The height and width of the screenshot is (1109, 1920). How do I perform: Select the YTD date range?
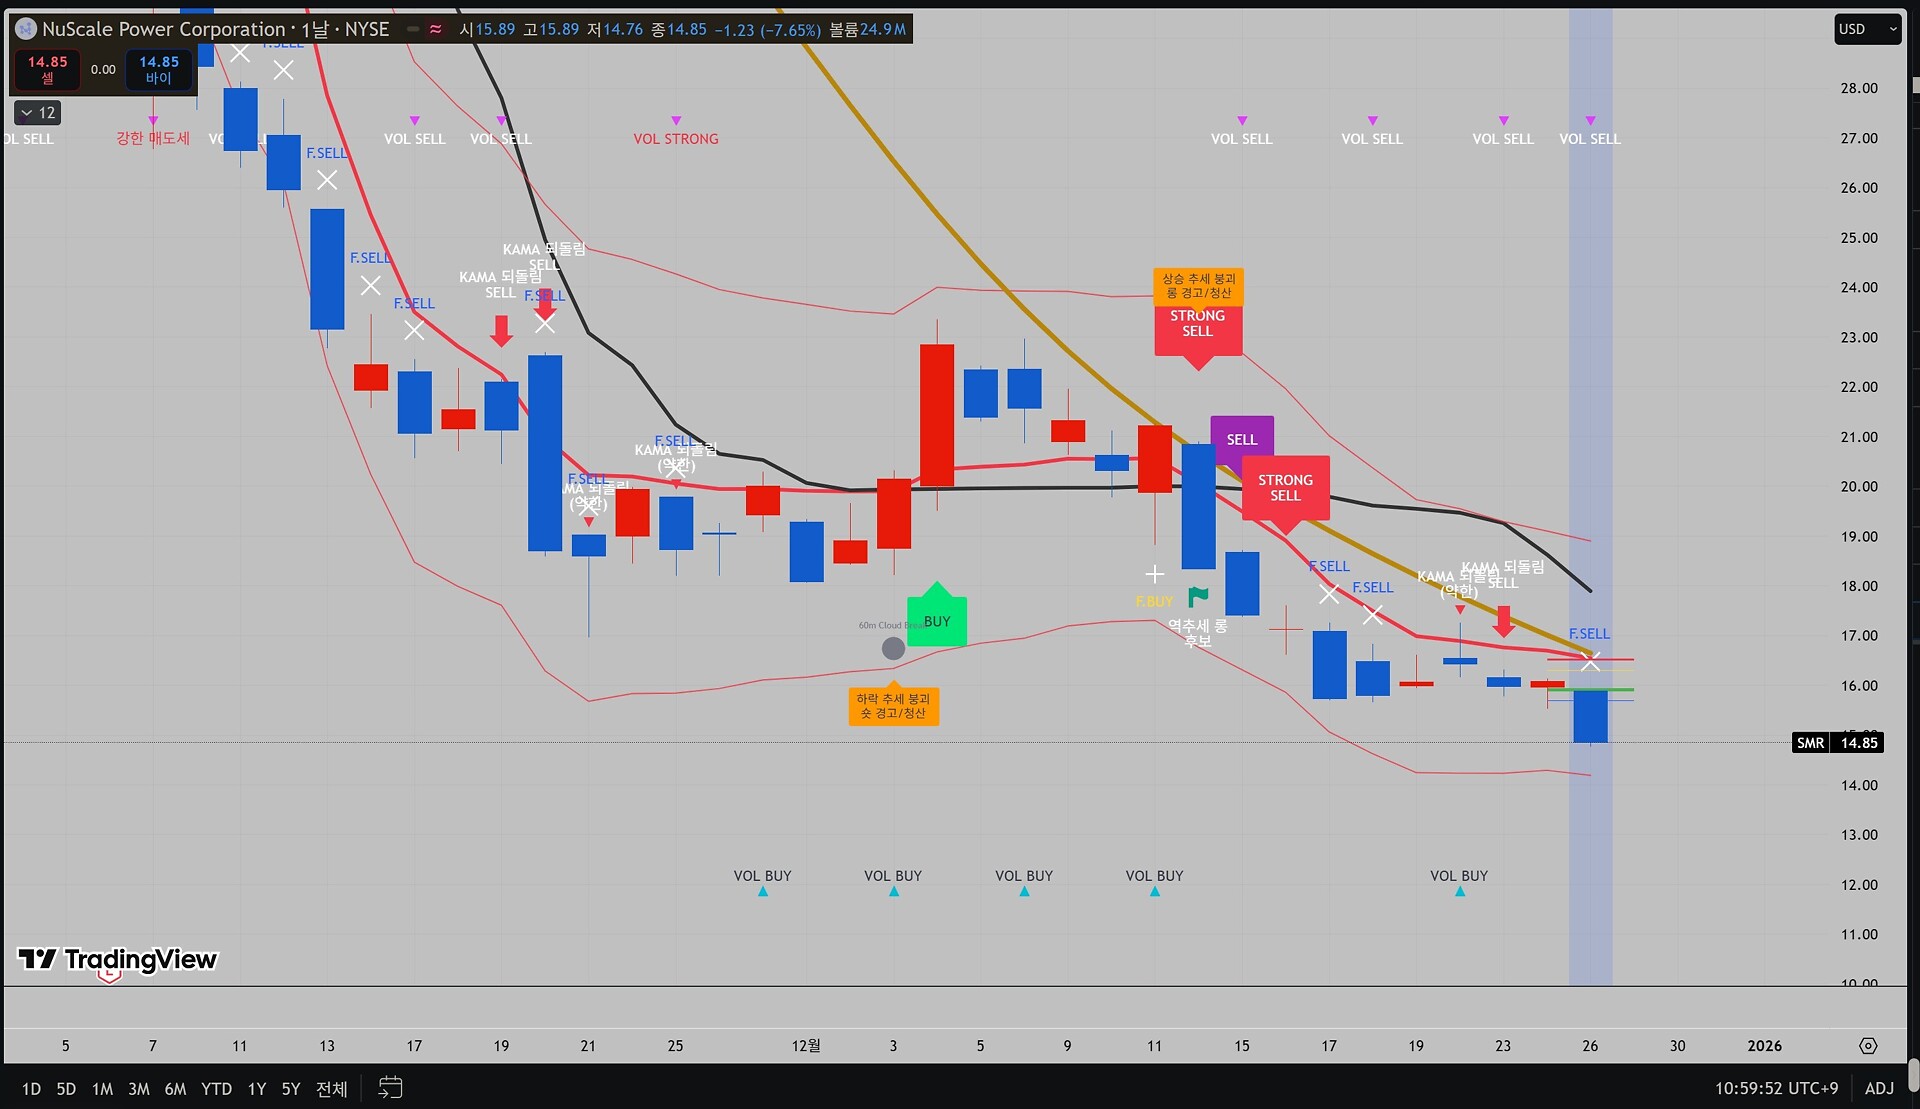pyautogui.click(x=216, y=1089)
